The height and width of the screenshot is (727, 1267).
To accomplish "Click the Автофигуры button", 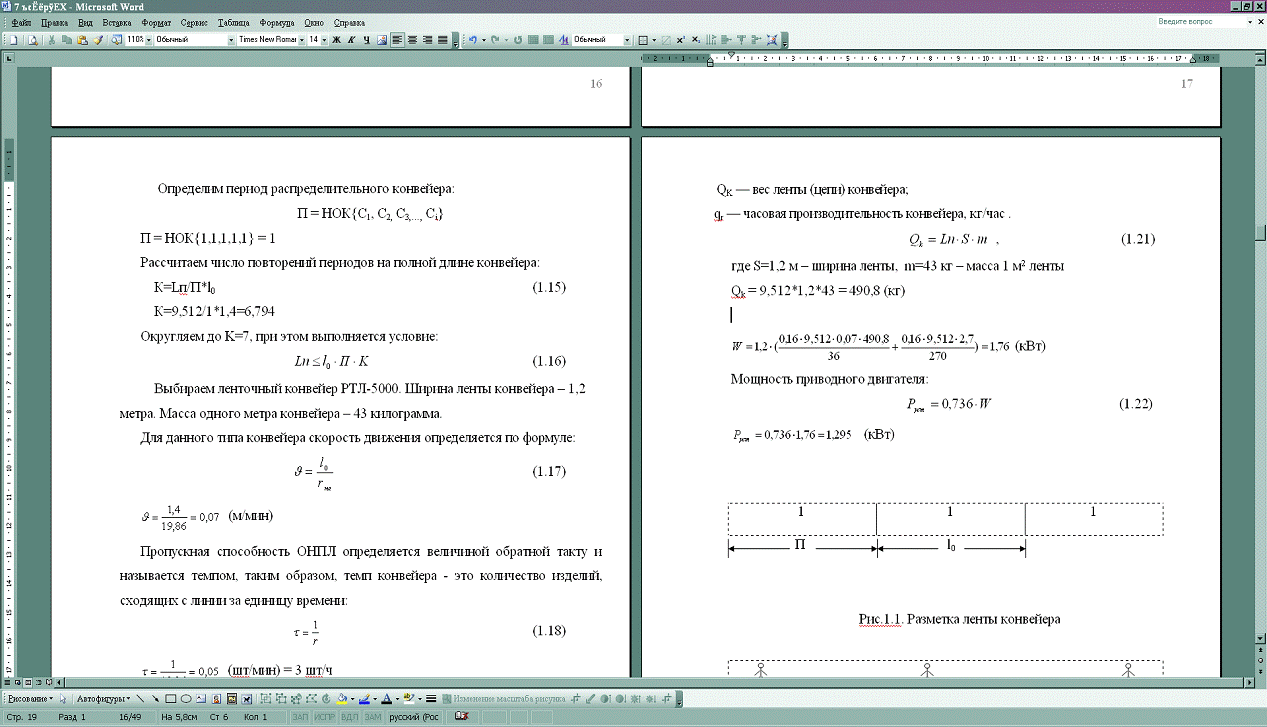I will pos(103,699).
